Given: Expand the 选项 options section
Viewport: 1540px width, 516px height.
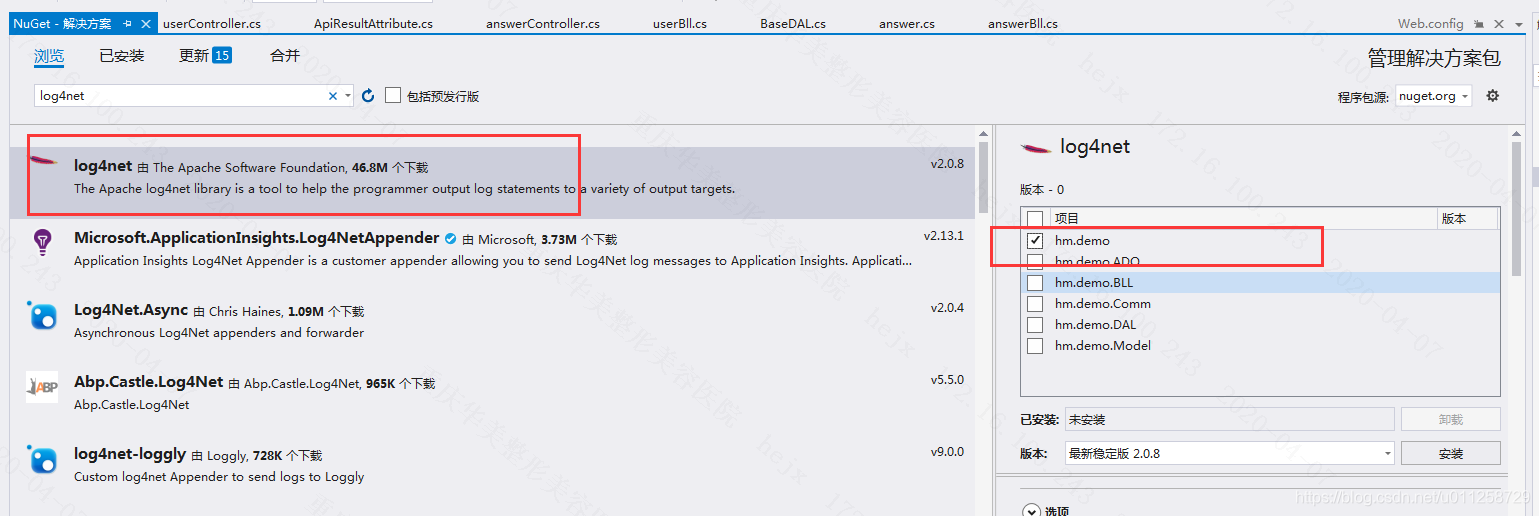Looking at the screenshot, I should (1031, 511).
